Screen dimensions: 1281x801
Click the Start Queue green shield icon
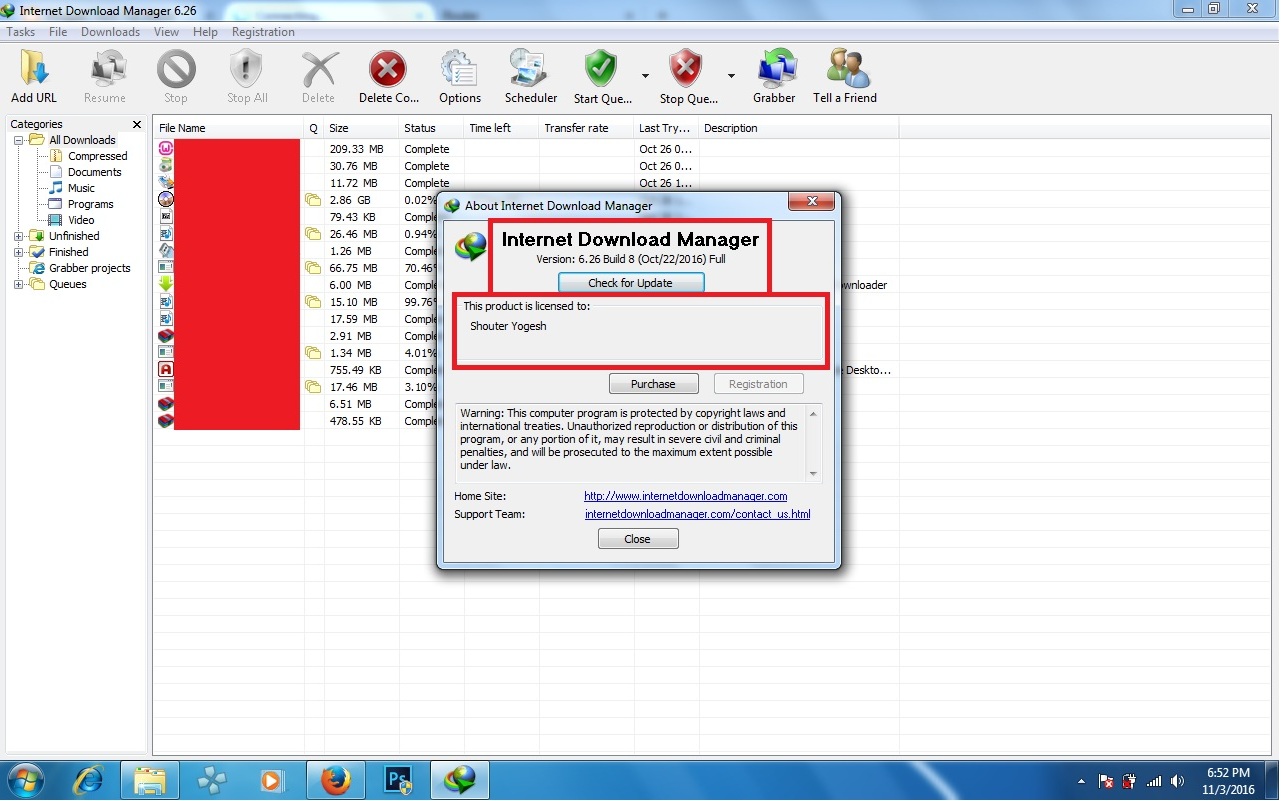click(601, 70)
